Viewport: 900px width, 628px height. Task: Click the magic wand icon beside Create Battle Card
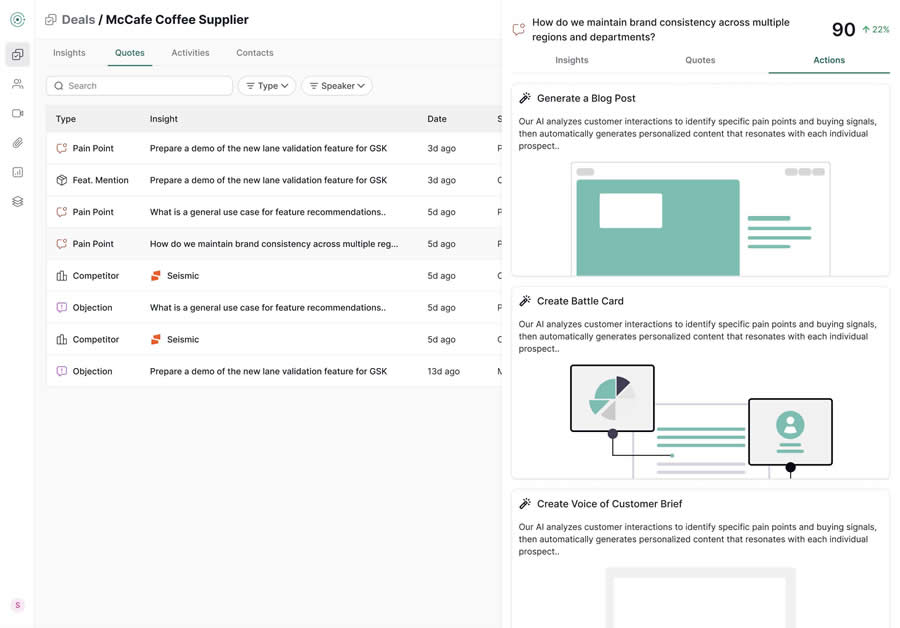coord(525,301)
